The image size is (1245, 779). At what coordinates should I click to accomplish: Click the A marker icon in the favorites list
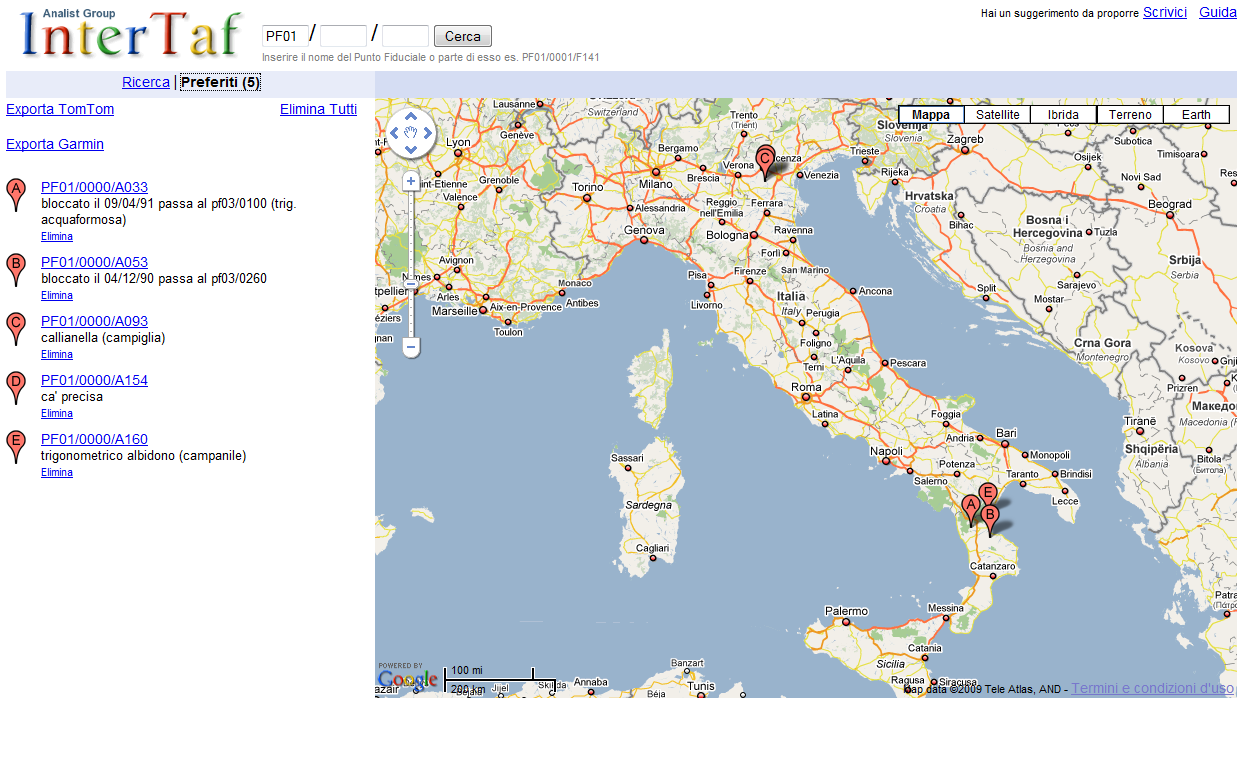(x=15, y=195)
